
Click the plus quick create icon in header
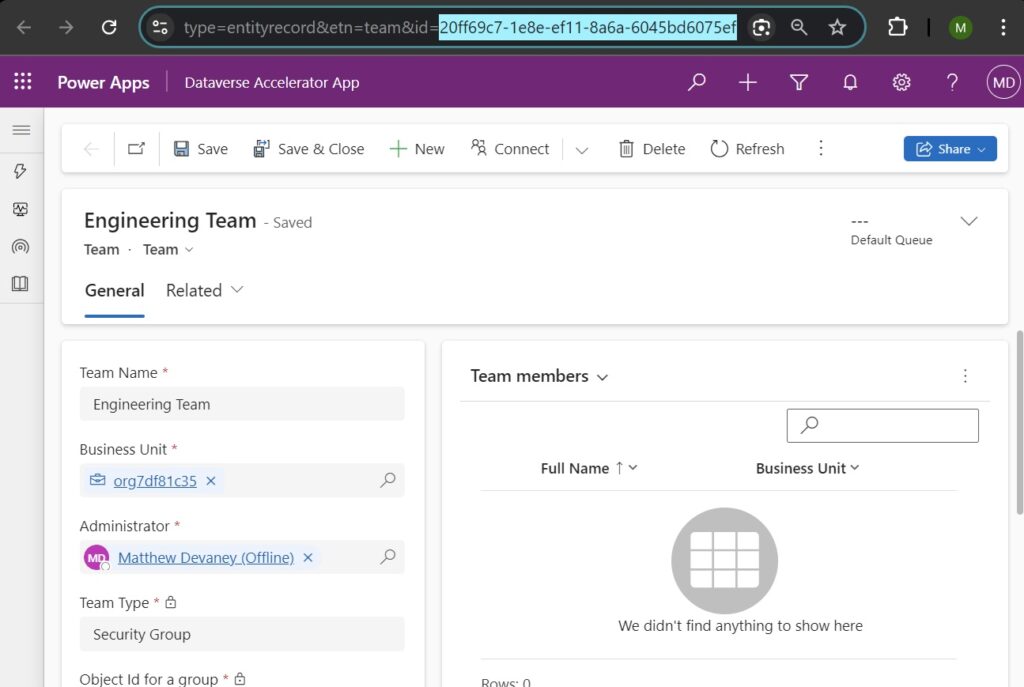[748, 82]
